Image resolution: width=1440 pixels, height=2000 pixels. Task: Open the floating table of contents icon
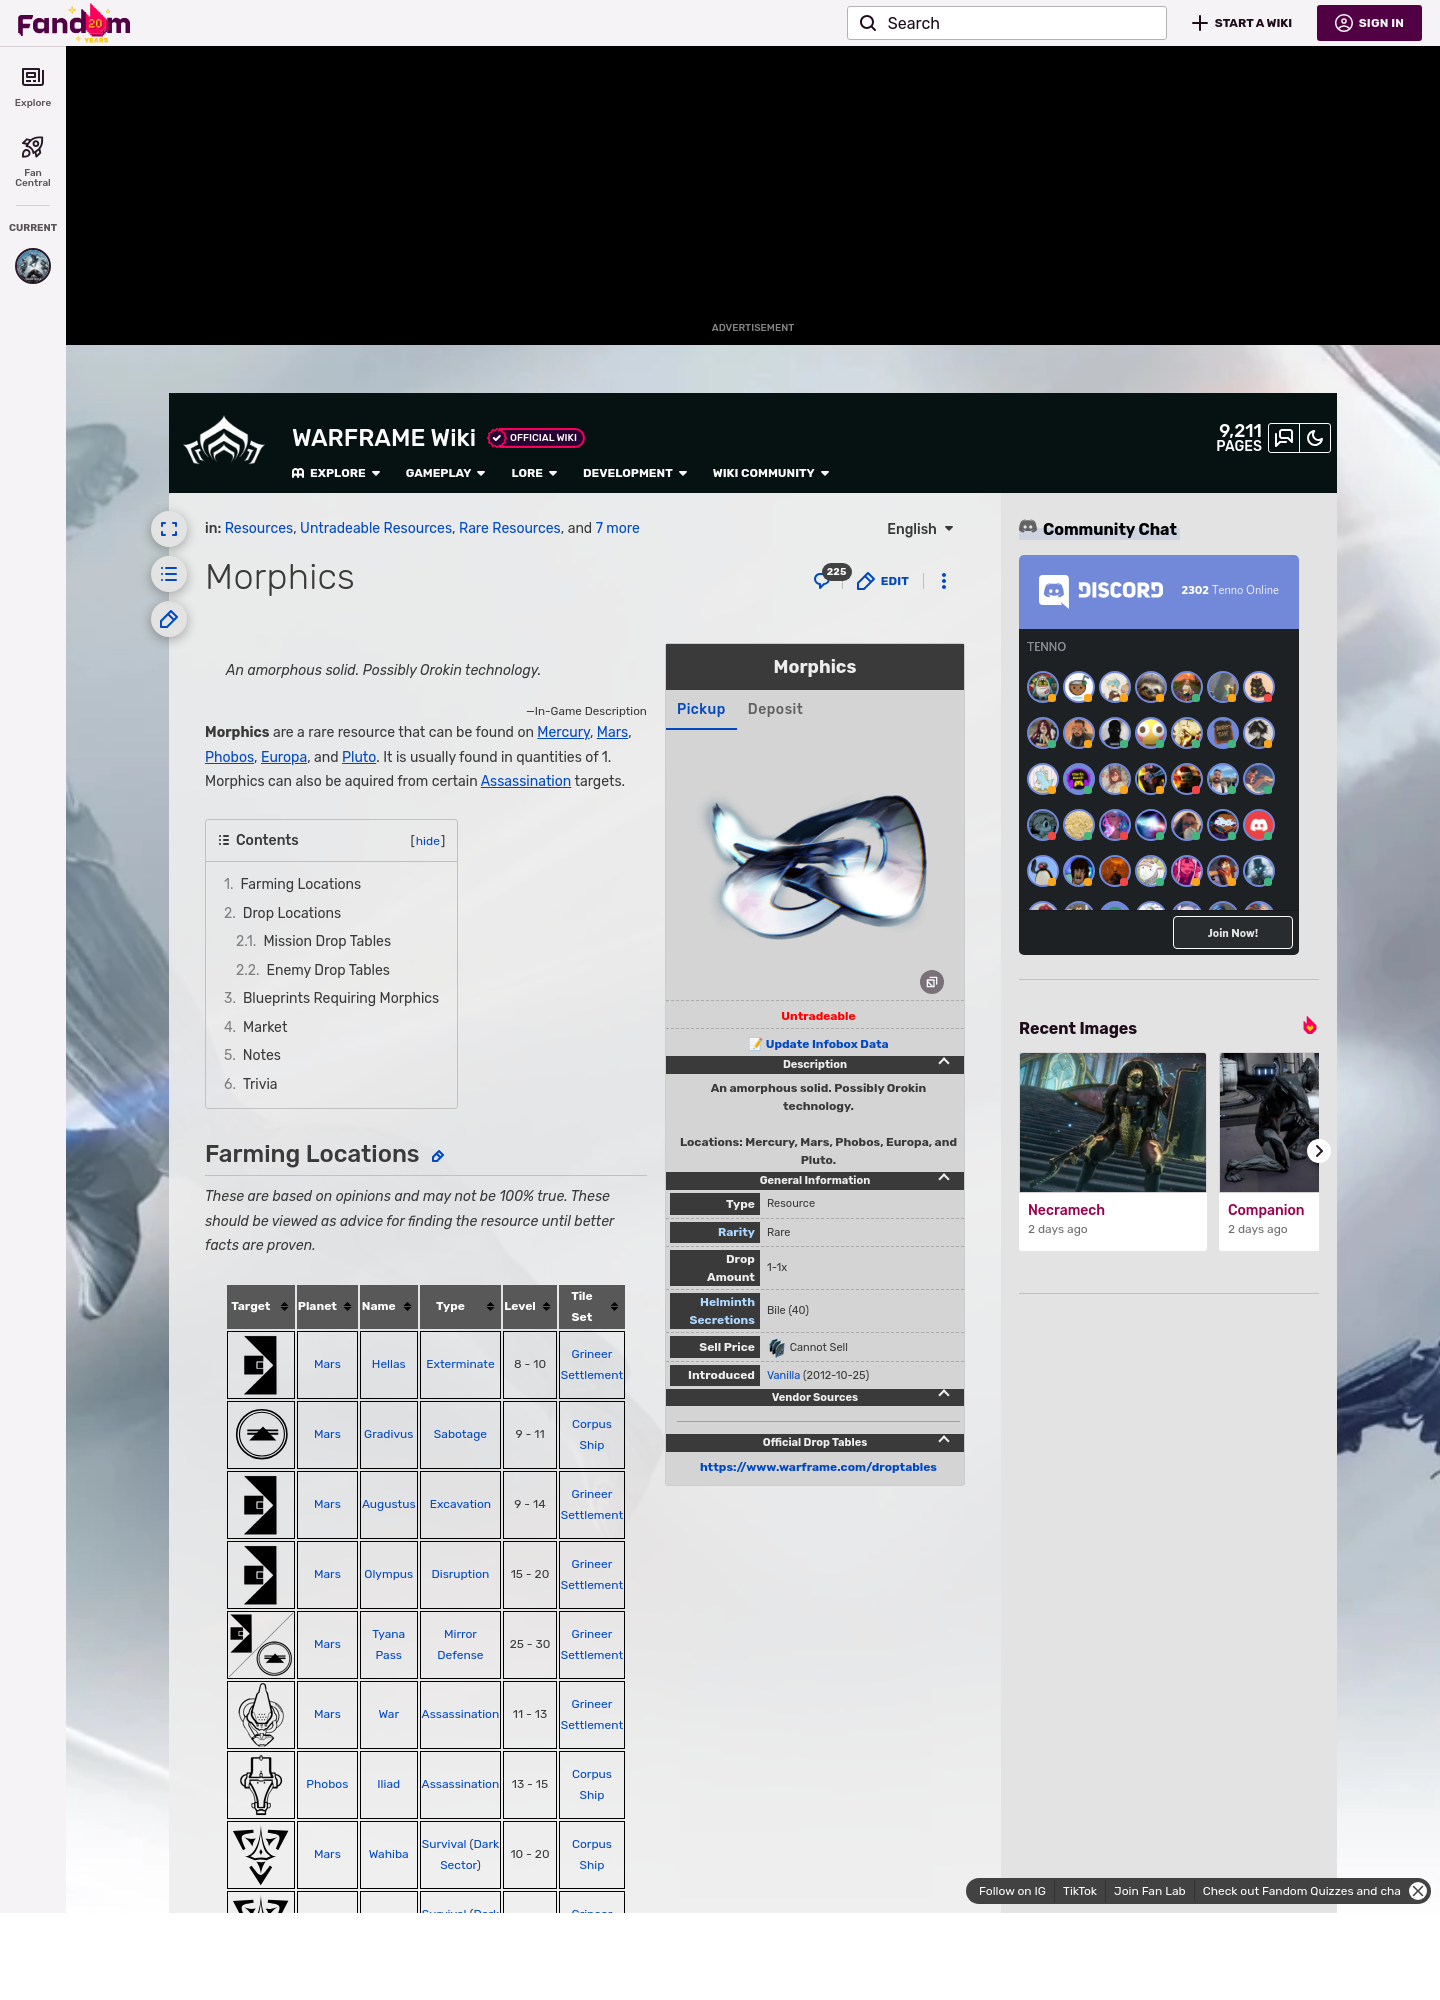click(x=169, y=574)
